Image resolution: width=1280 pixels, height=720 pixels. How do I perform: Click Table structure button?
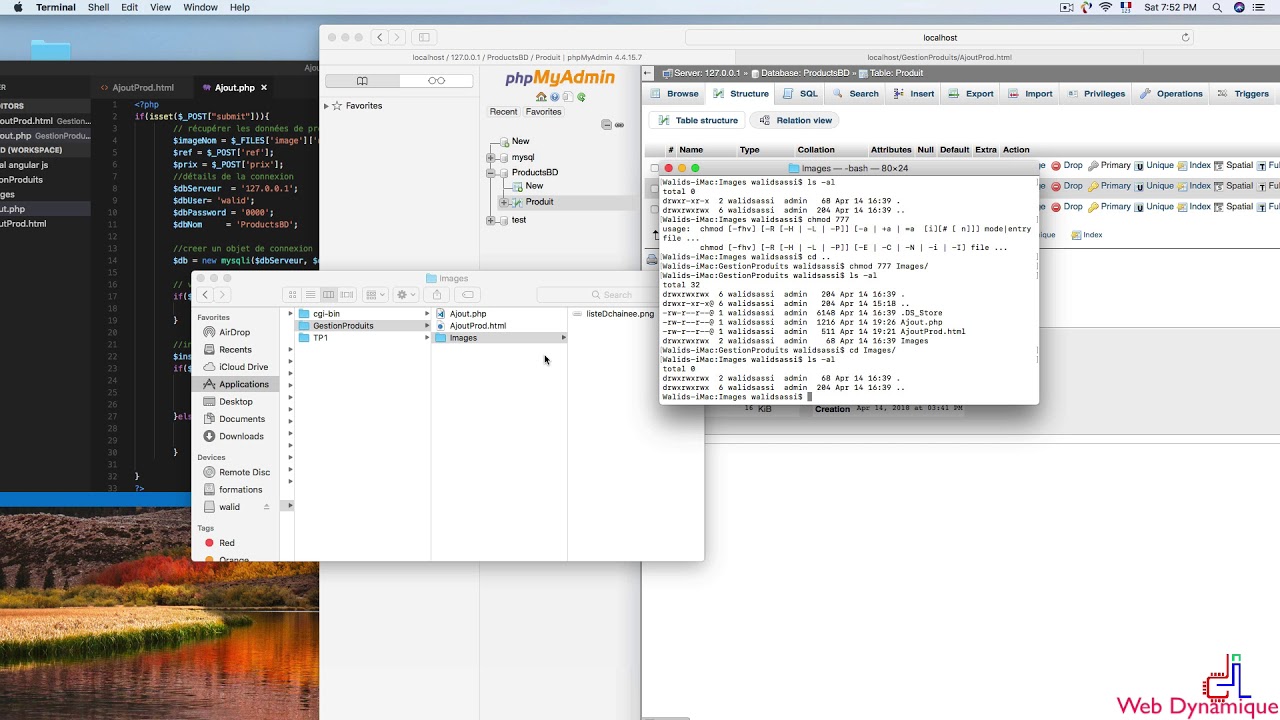(x=698, y=120)
